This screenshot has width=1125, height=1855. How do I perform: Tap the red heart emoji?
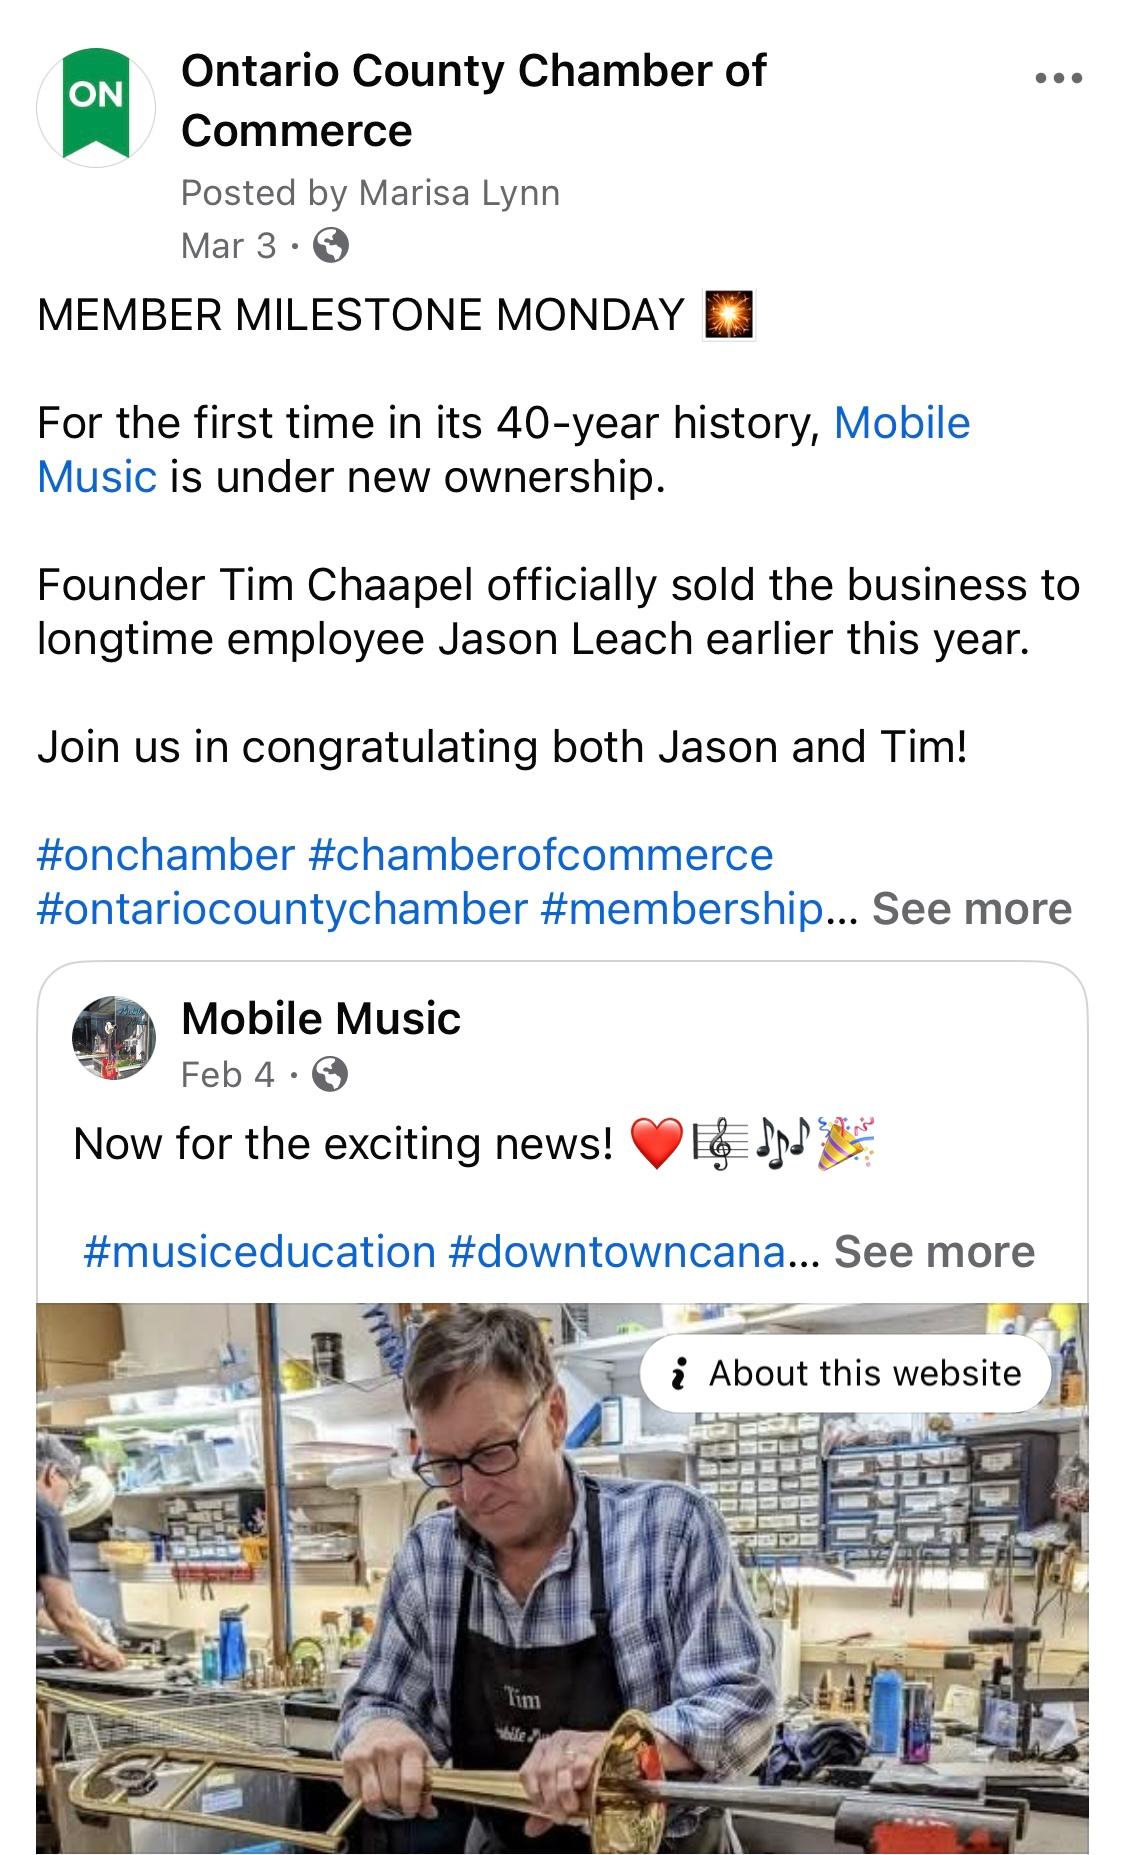coord(656,1143)
